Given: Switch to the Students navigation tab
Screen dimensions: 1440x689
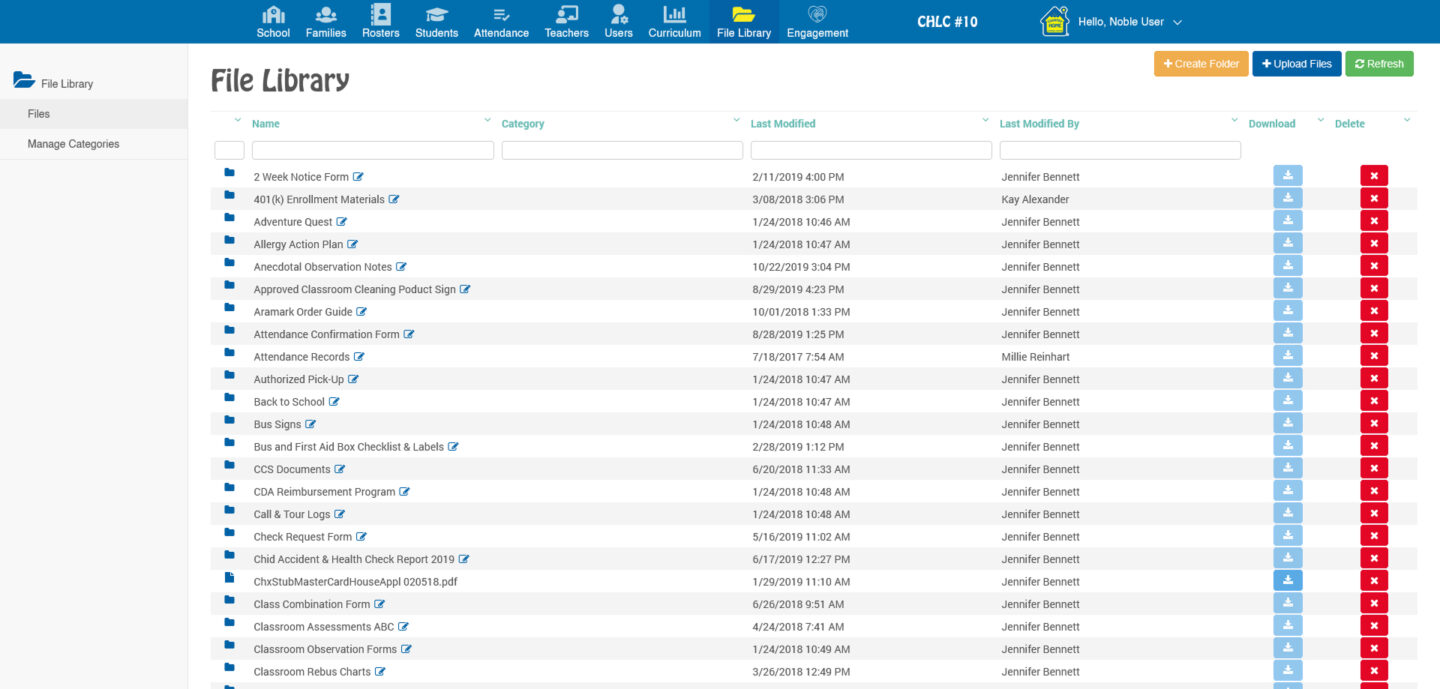Looking at the screenshot, I should pos(436,21).
